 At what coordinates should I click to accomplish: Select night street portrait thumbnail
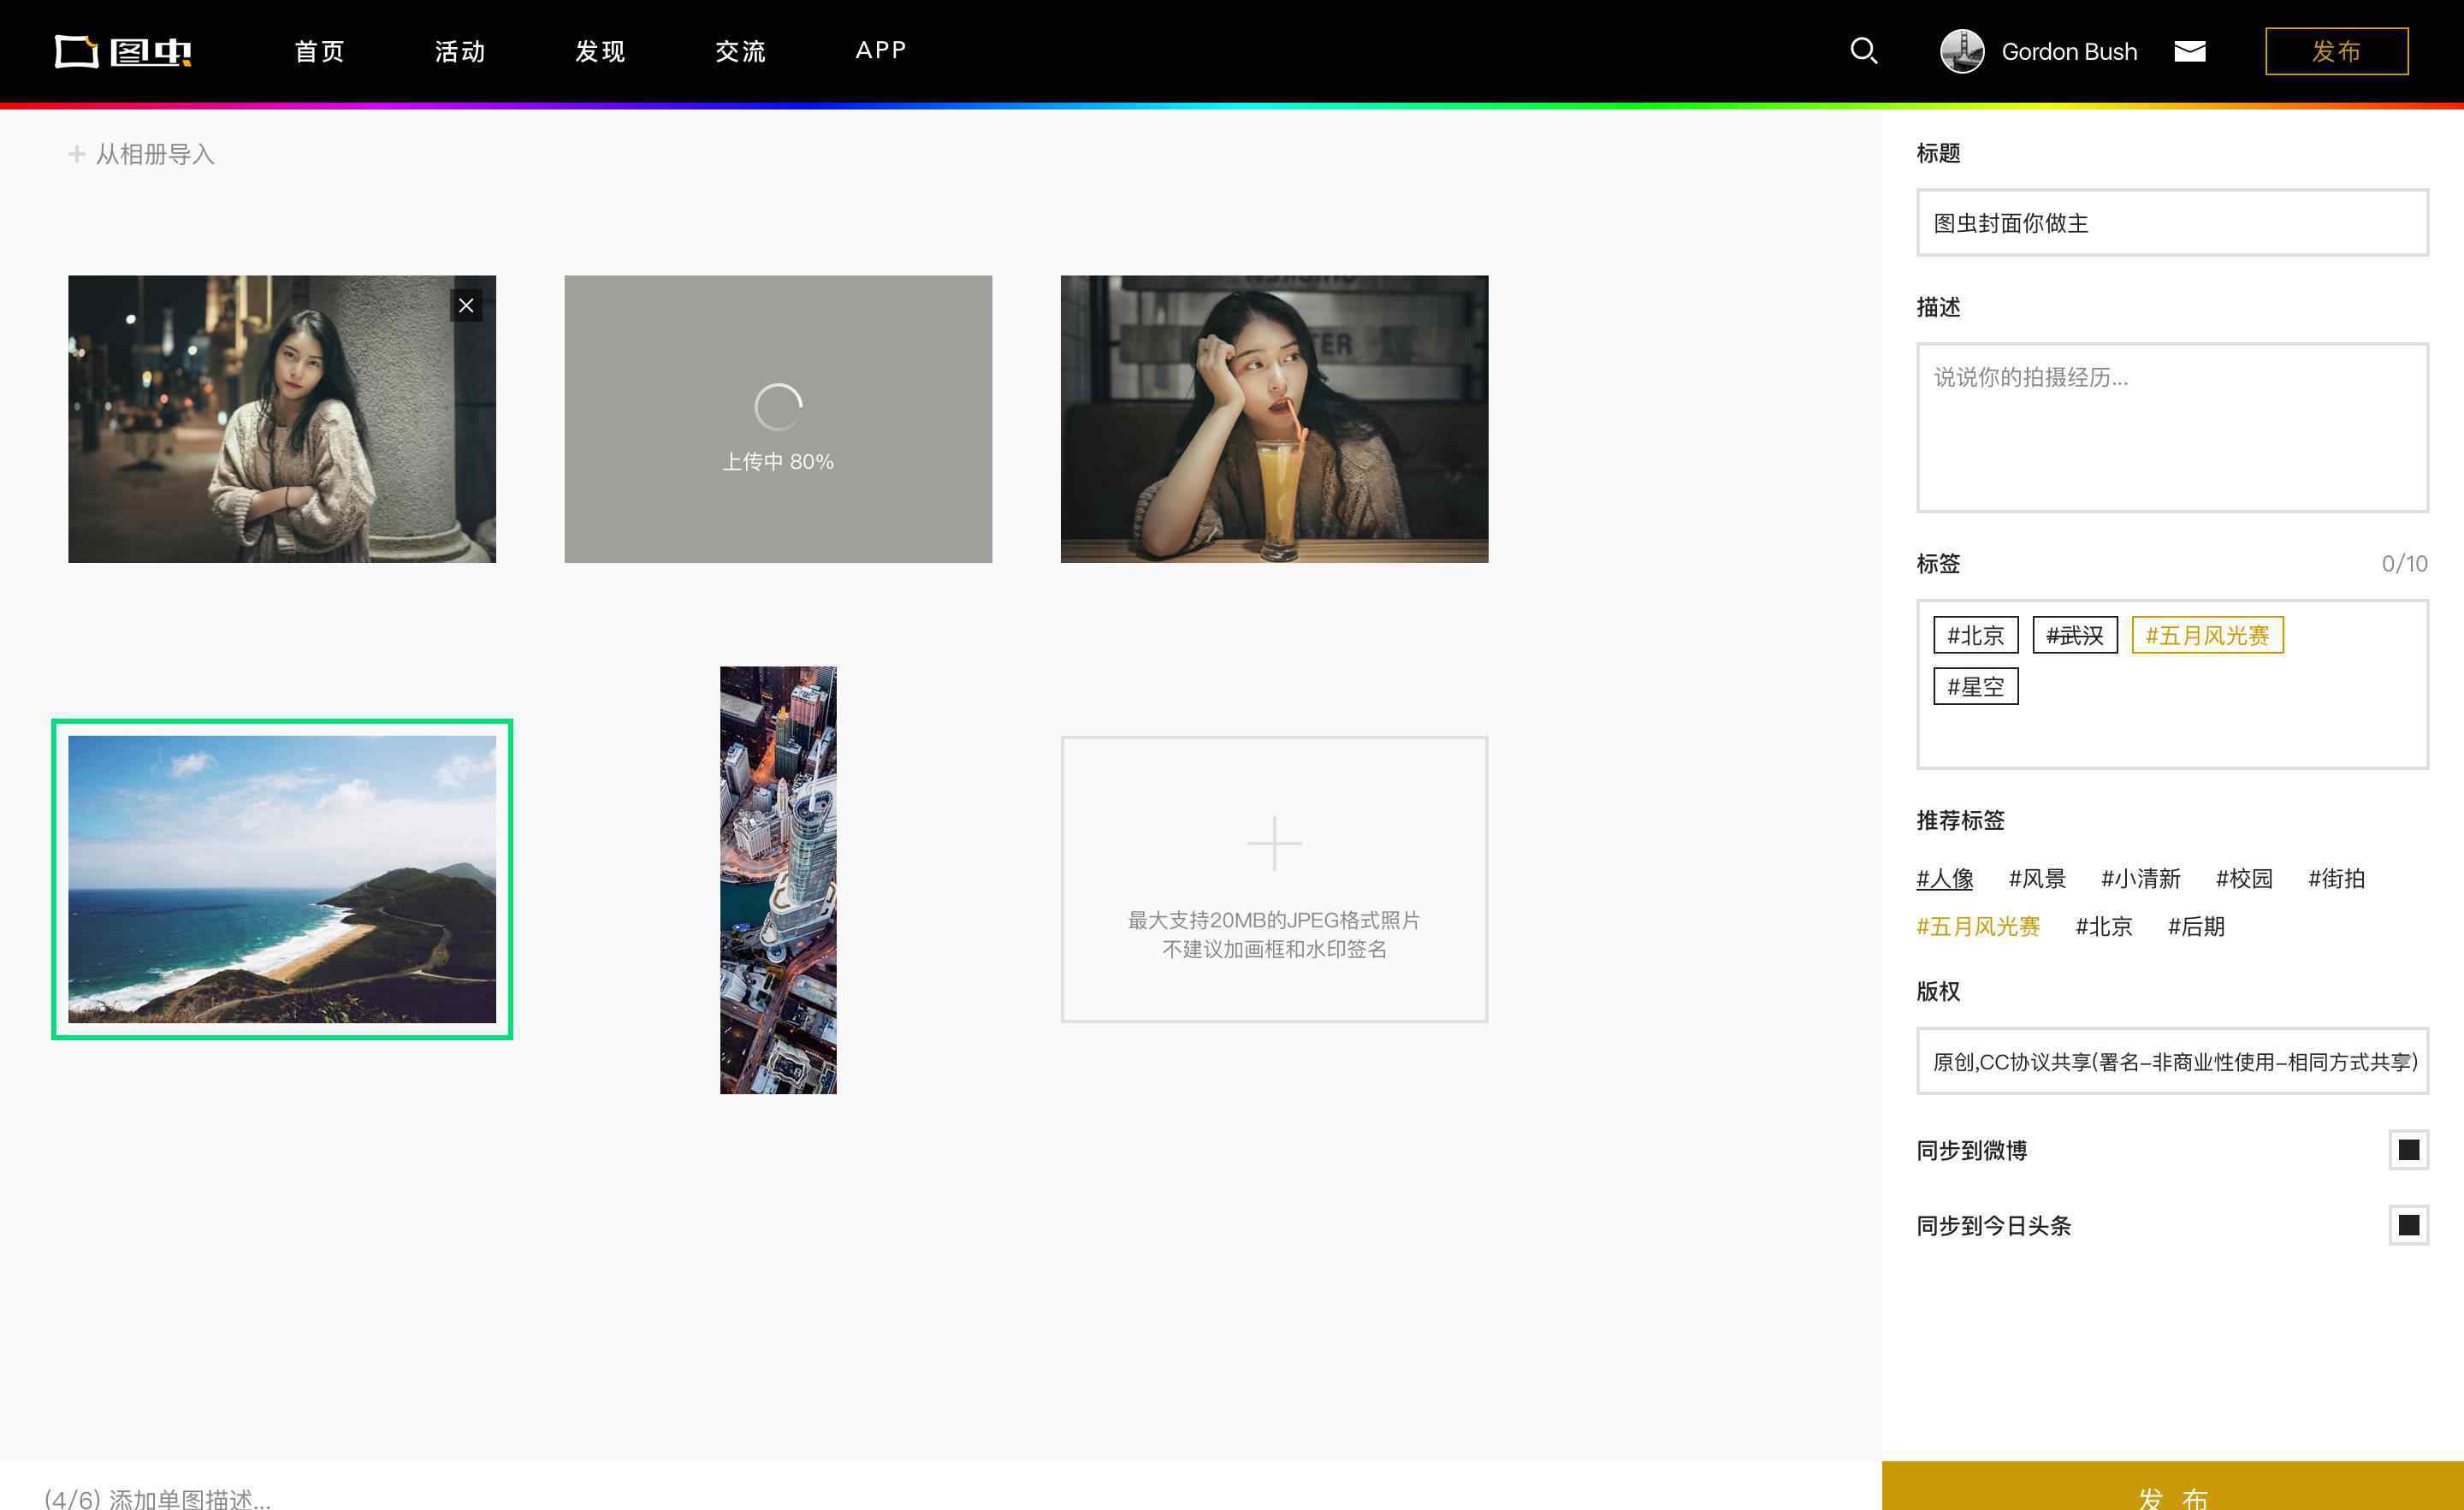tap(282, 419)
